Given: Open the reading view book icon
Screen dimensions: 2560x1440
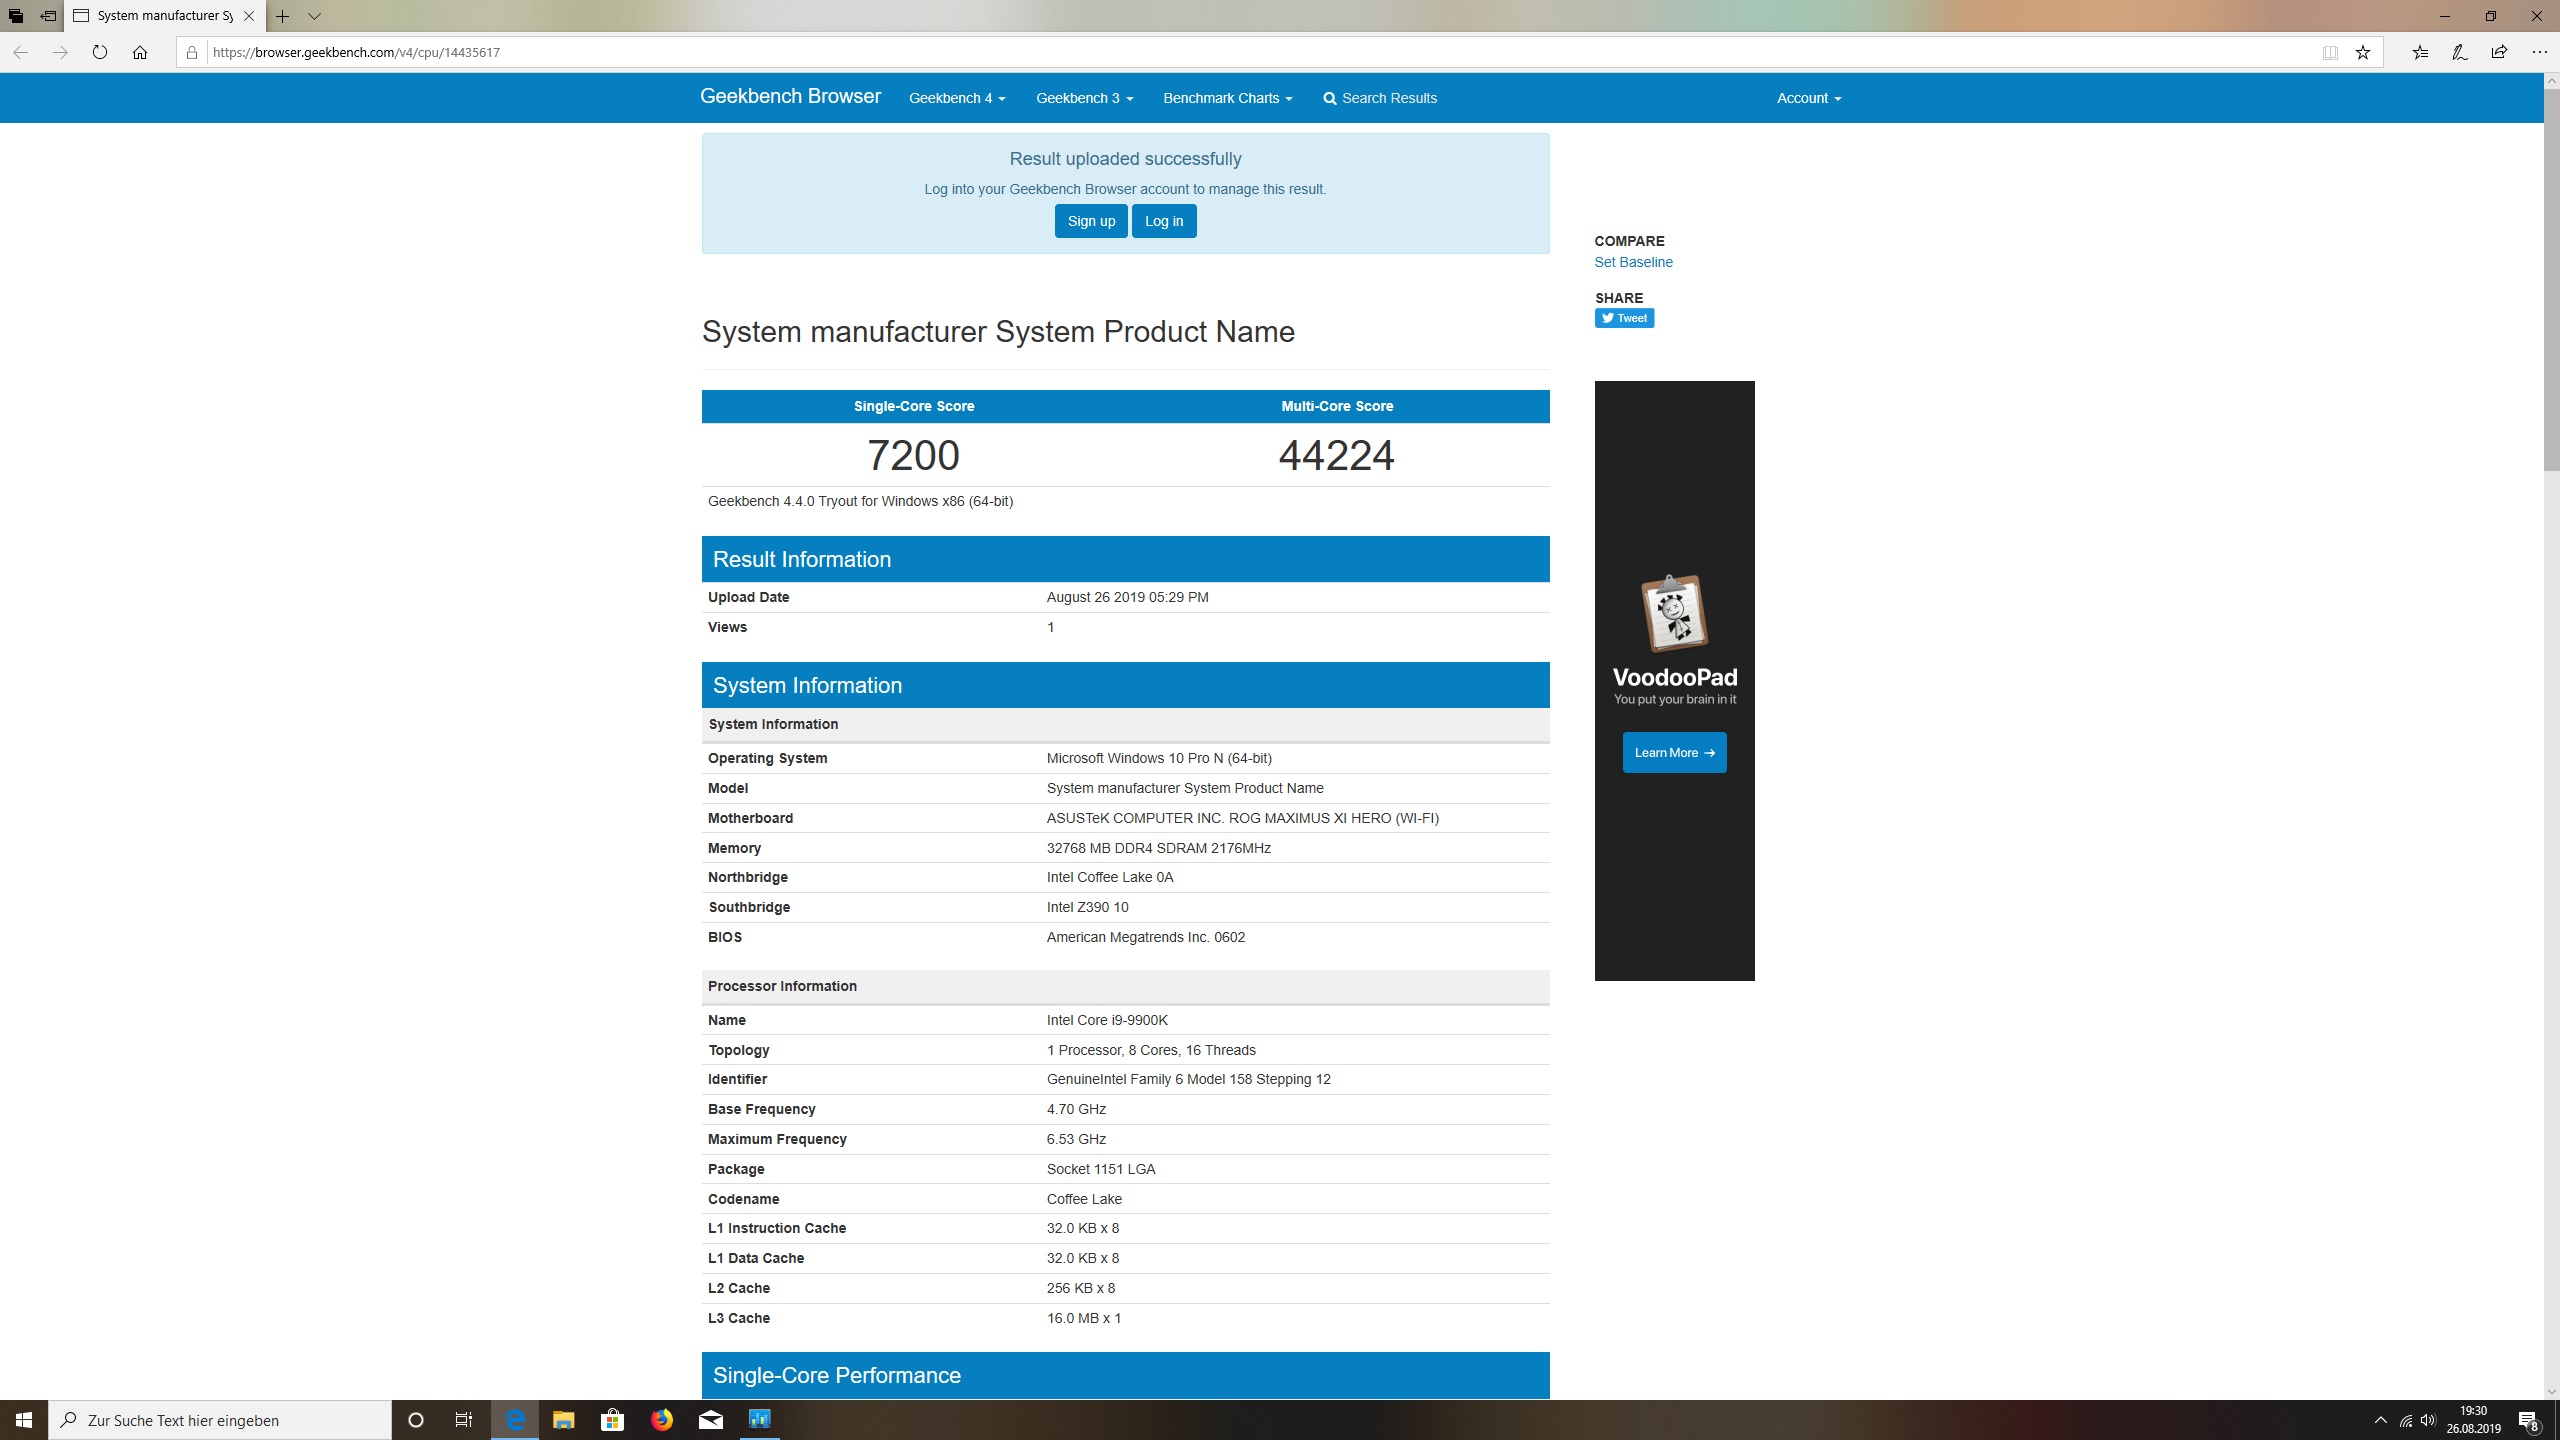Looking at the screenshot, I should pos(2330,52).
